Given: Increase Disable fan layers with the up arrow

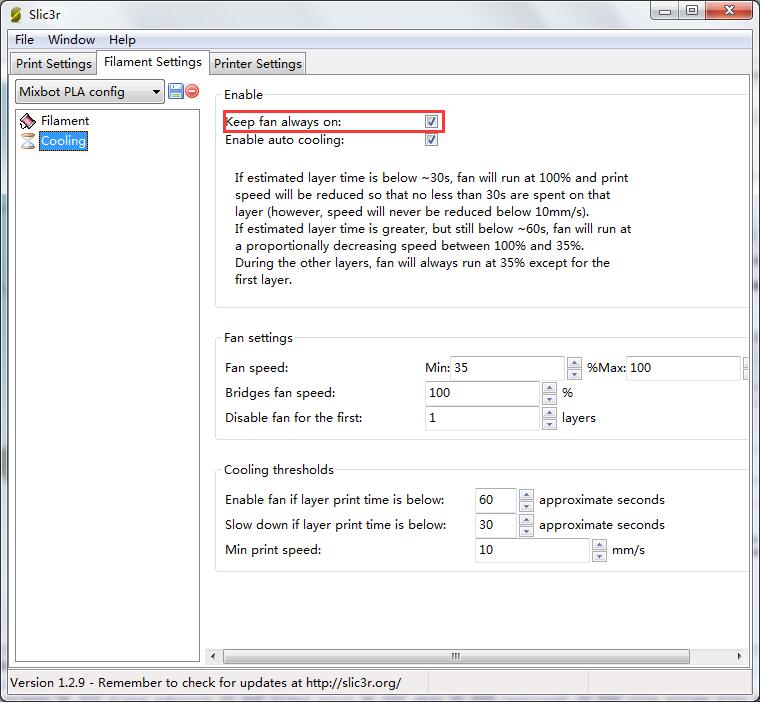Looking at the screenshot, I should pos(549,413).
